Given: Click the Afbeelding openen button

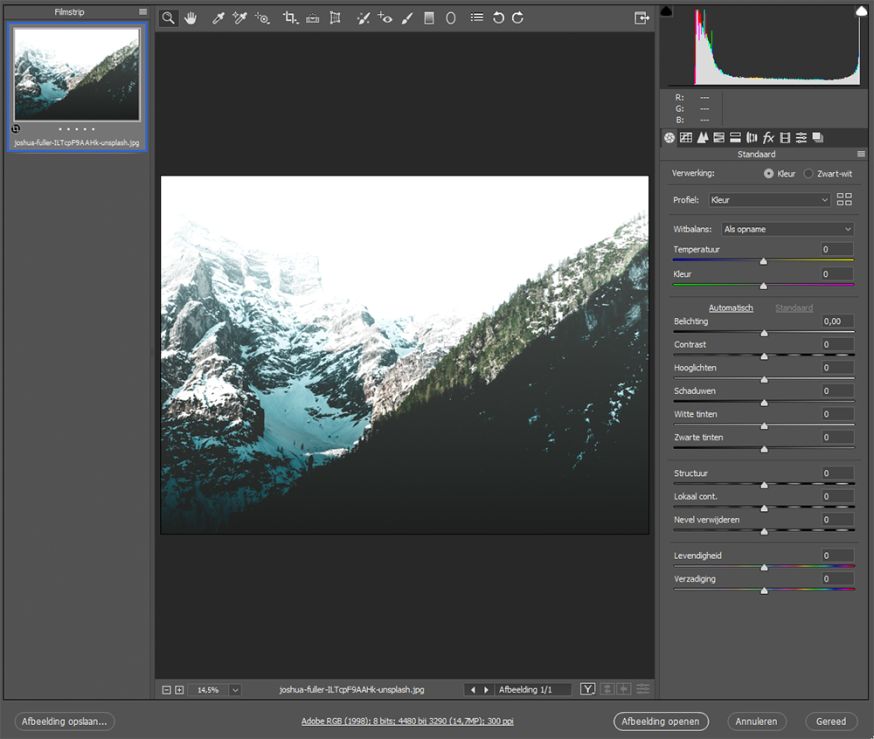Looking at the screenshot, I should click(x=661, y=721).
